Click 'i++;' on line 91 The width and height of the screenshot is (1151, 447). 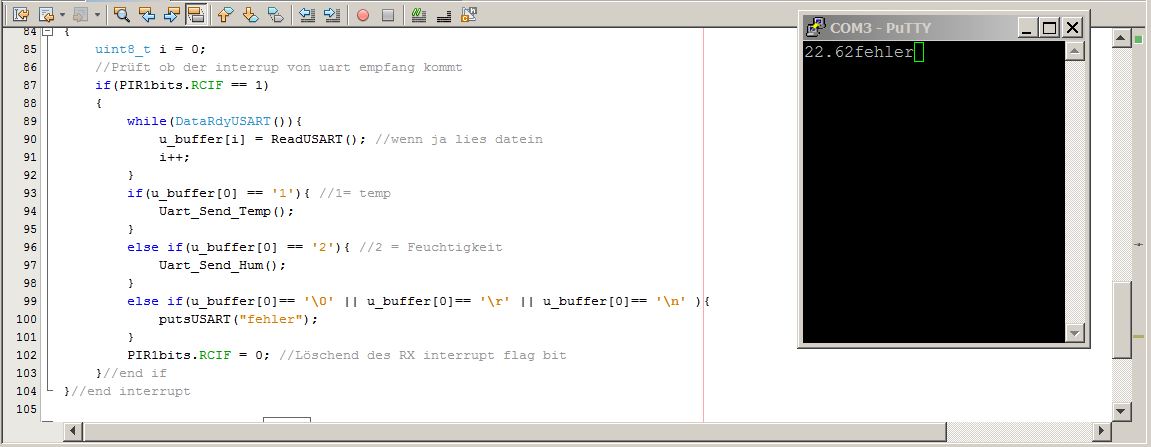tap(174, 157)
